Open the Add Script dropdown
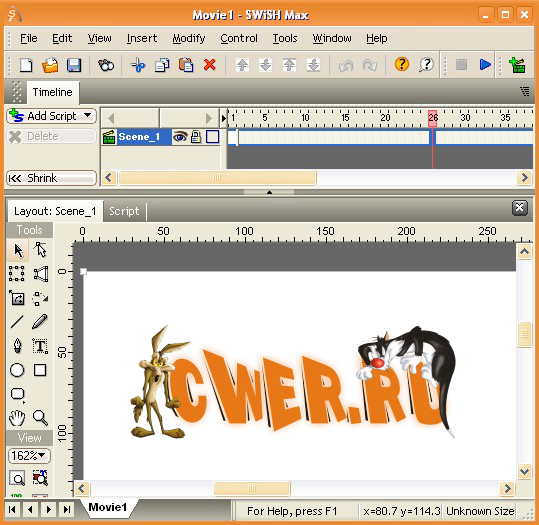The width and height of the screenshot is (539, 525). (x=52, y=116)
